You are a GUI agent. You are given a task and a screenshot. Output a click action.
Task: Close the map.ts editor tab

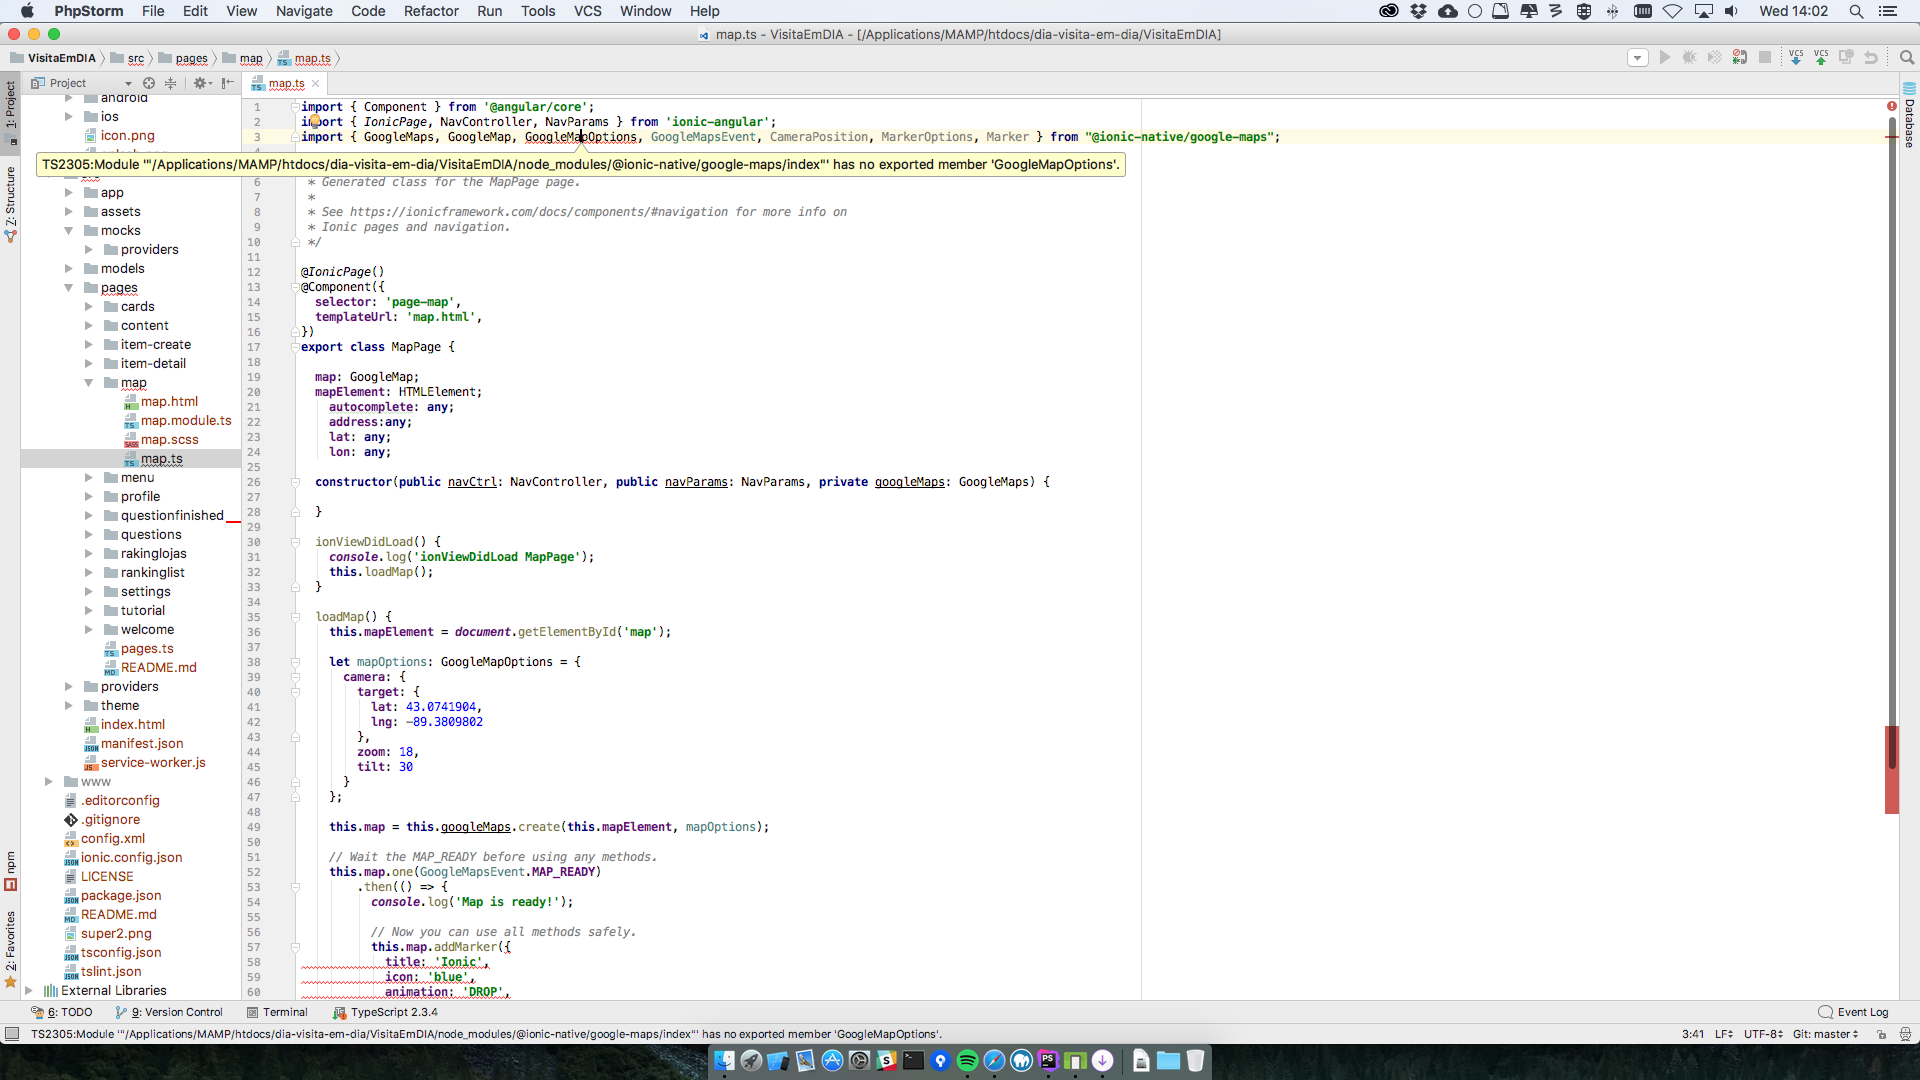point(316,84)
